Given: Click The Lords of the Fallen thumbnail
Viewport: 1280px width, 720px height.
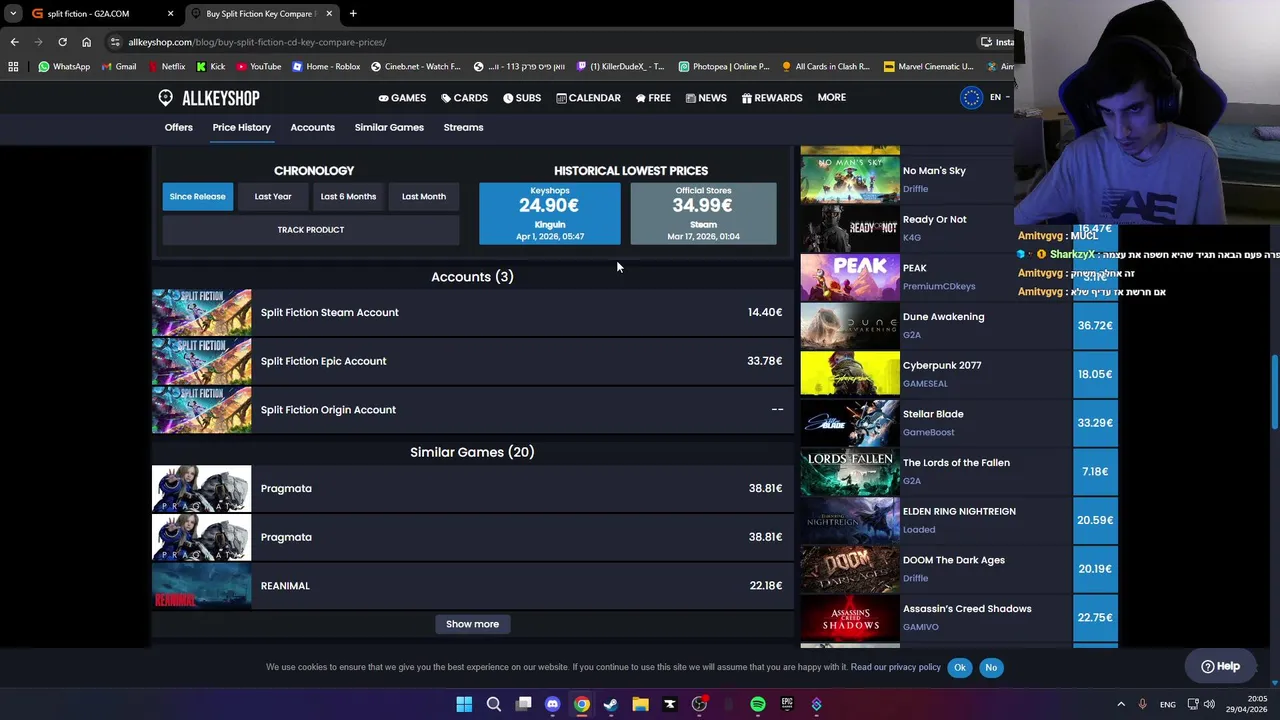Looking at the screenshot, I should point(850,471).
